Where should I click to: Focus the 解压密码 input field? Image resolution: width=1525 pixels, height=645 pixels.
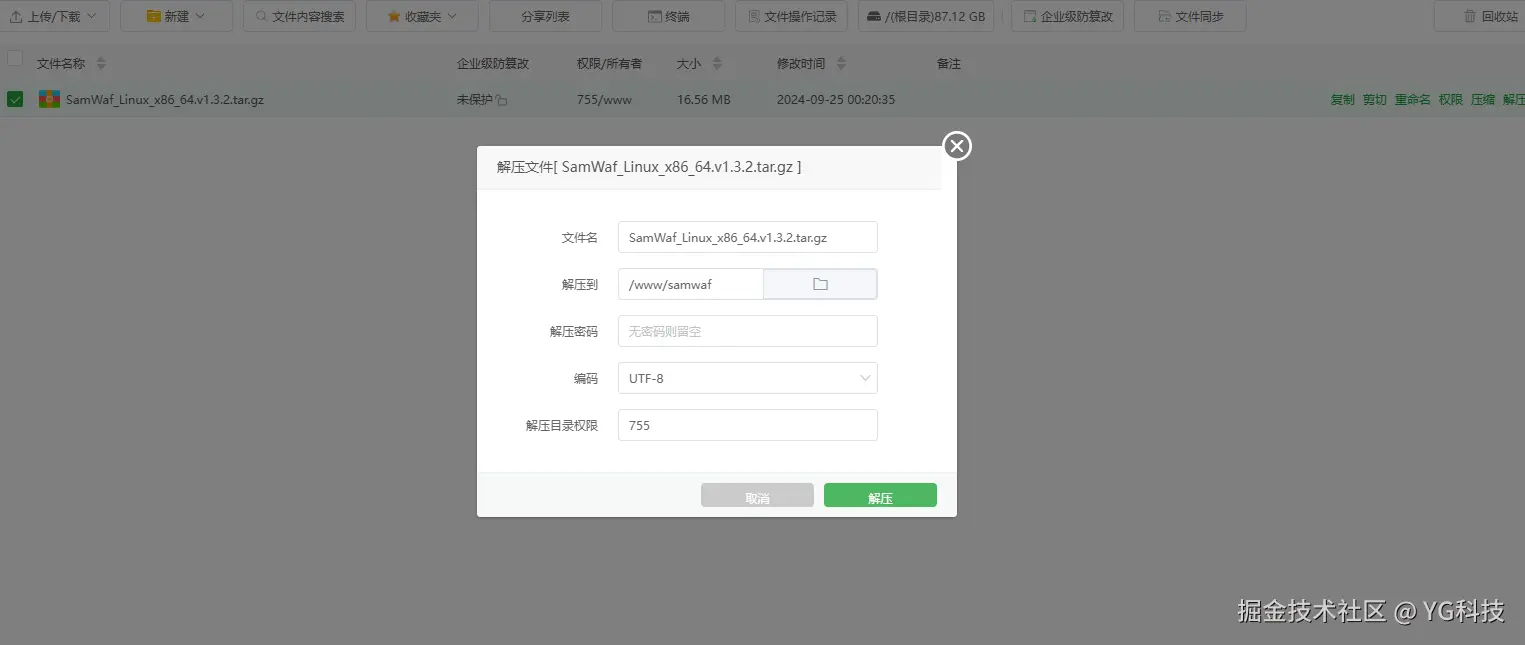tap(747, 331)
